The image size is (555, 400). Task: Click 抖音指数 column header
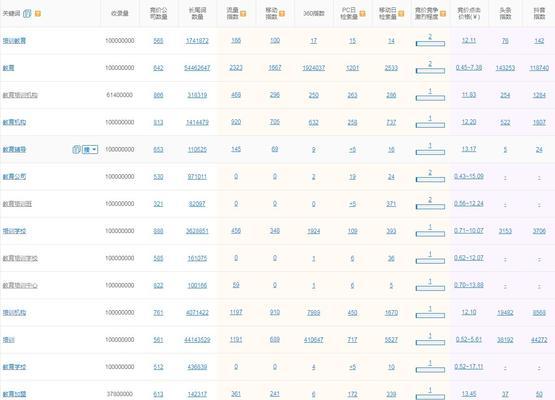pyautogui.click(x=539, y=13)
